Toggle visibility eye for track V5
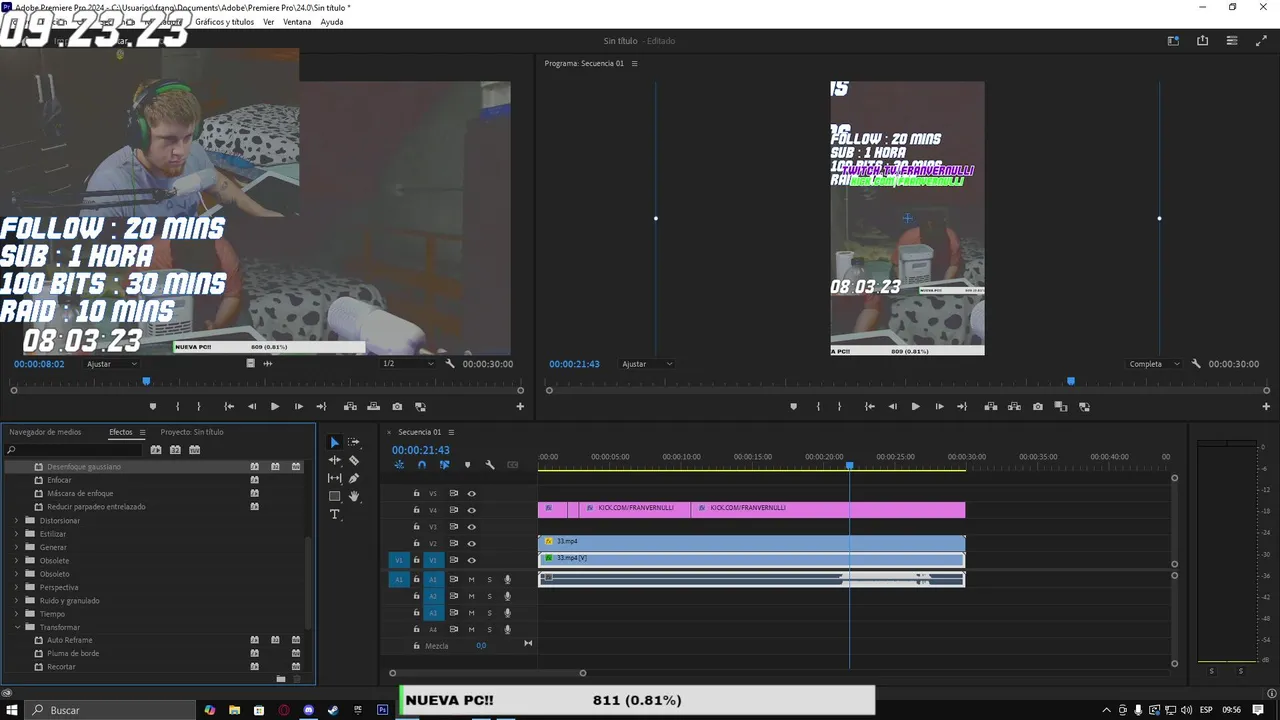The width and height of the screenshot is (1280, 720). (x=471, y=493)
